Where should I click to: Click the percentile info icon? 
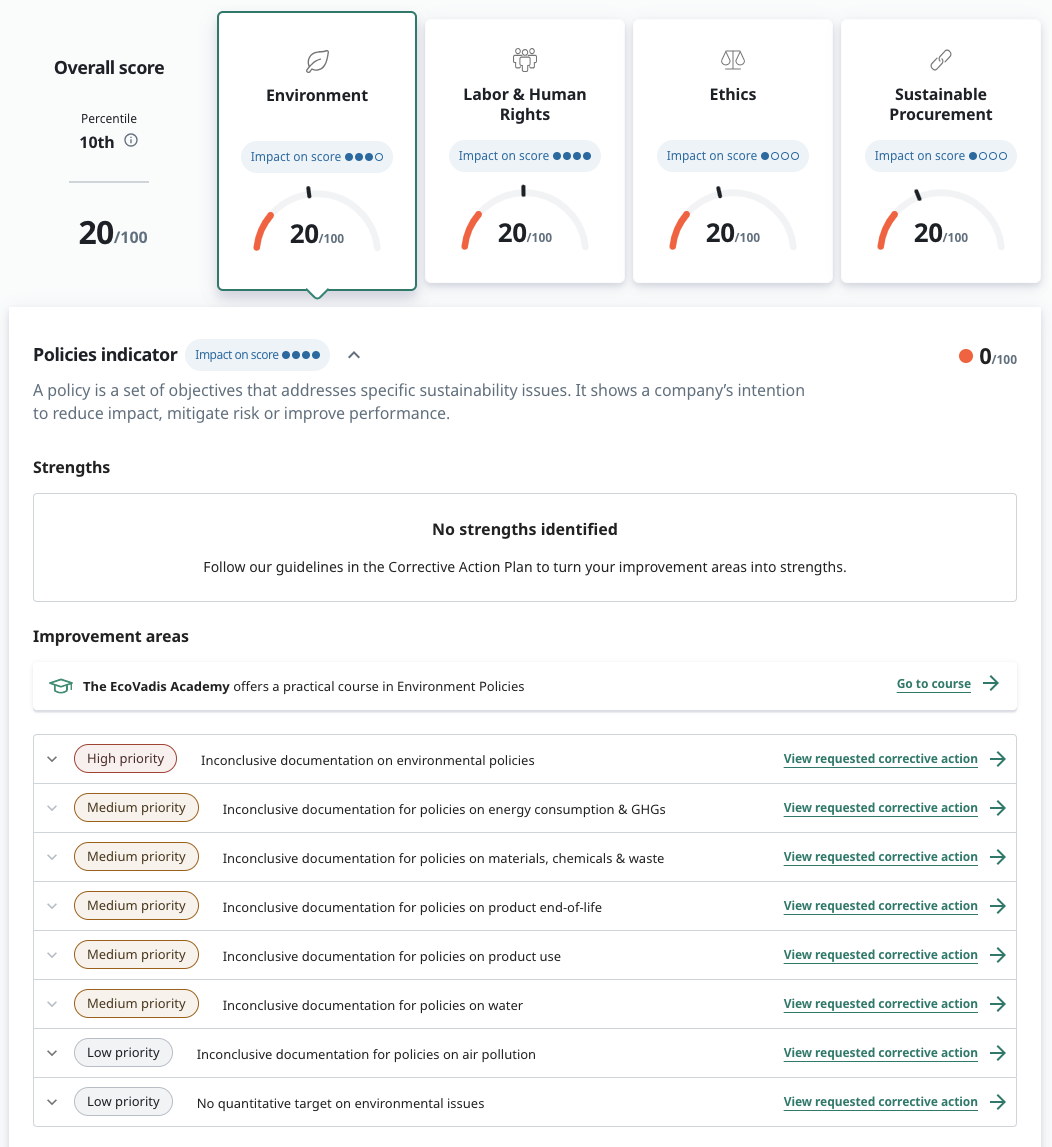click(131, 141)
